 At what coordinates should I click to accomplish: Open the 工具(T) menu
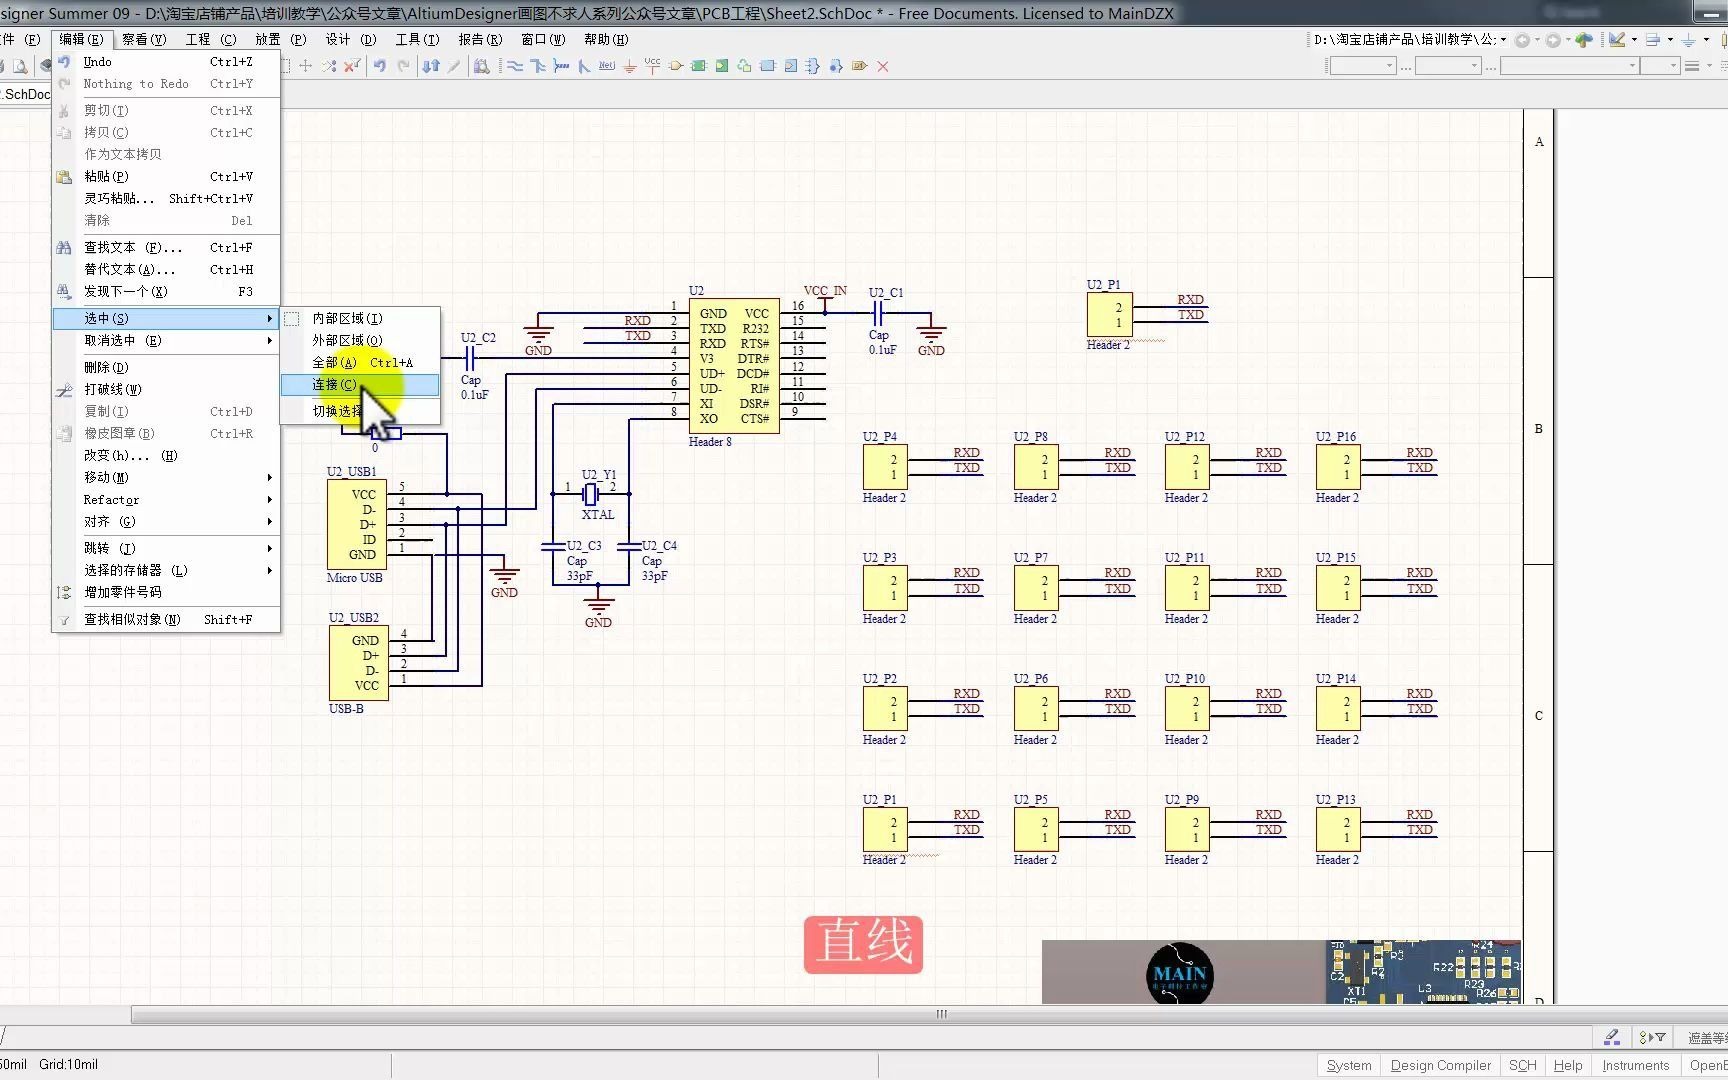[417, 39]
